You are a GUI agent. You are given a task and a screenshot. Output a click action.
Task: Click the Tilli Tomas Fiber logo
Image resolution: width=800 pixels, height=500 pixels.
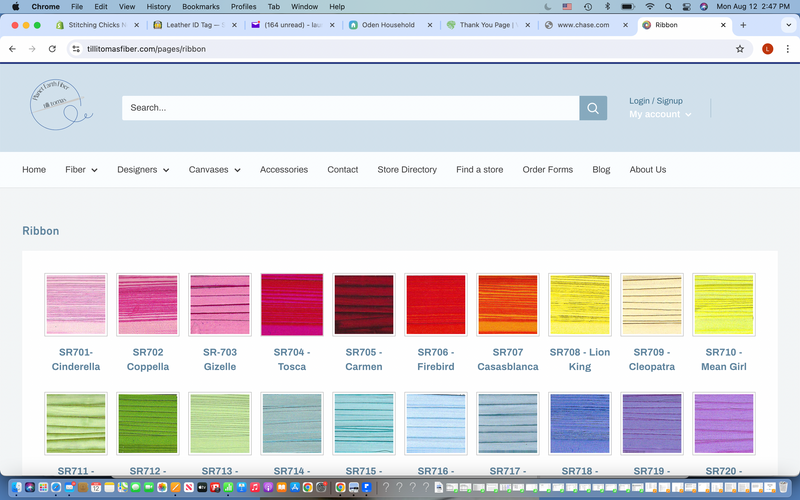pos(60,108)
